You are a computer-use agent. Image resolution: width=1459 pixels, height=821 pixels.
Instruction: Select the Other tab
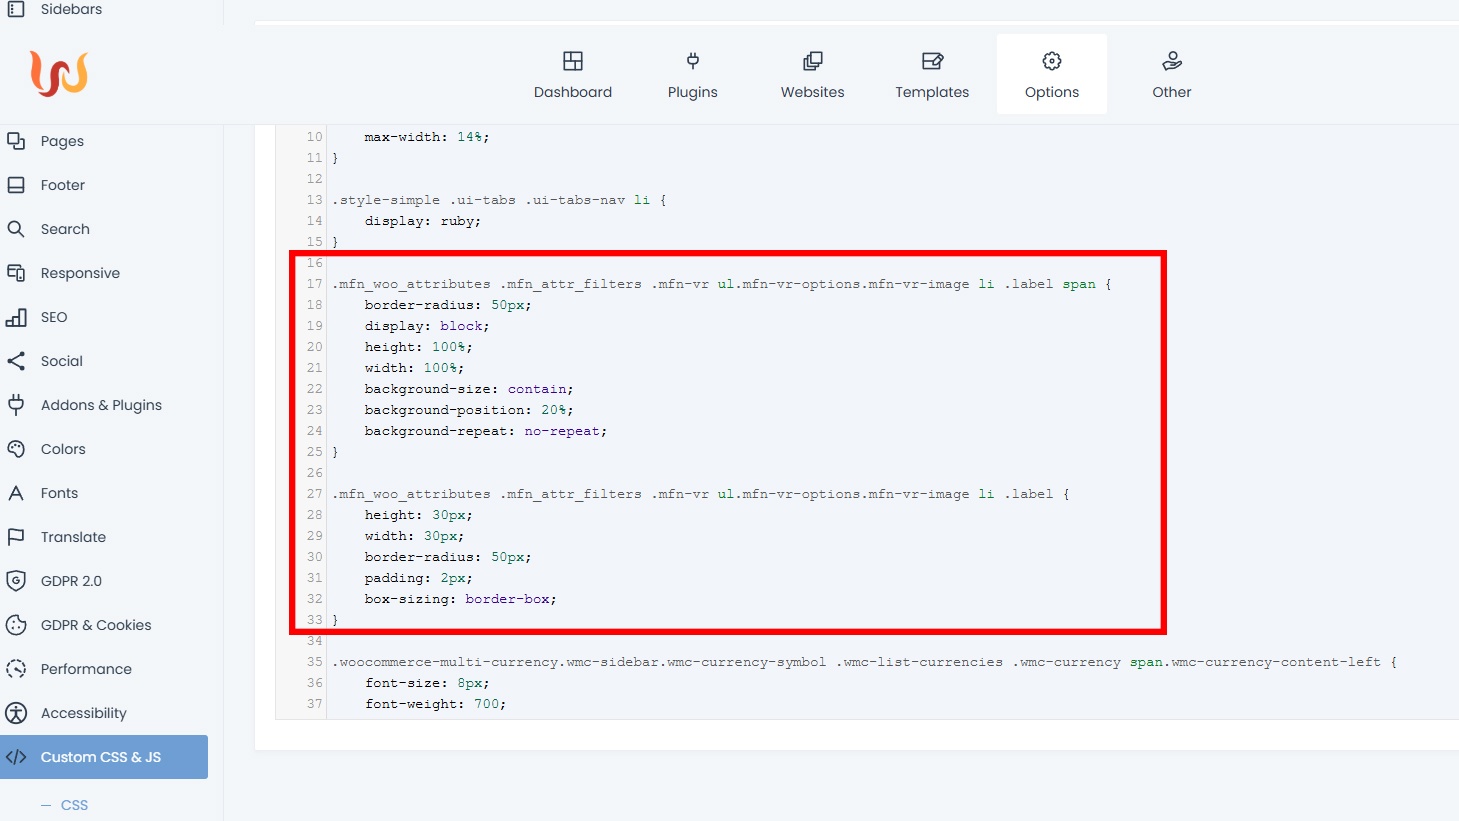point(1171,75)
